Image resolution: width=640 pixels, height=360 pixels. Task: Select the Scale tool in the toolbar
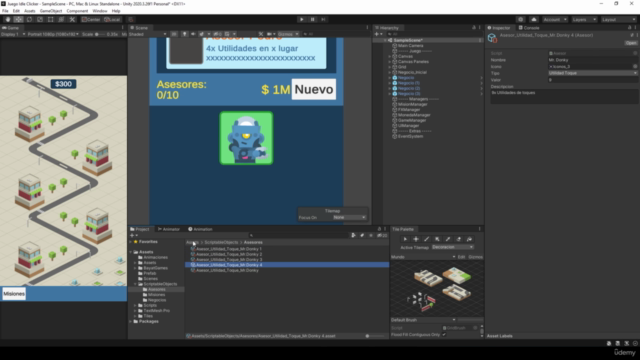pos(40,20)
